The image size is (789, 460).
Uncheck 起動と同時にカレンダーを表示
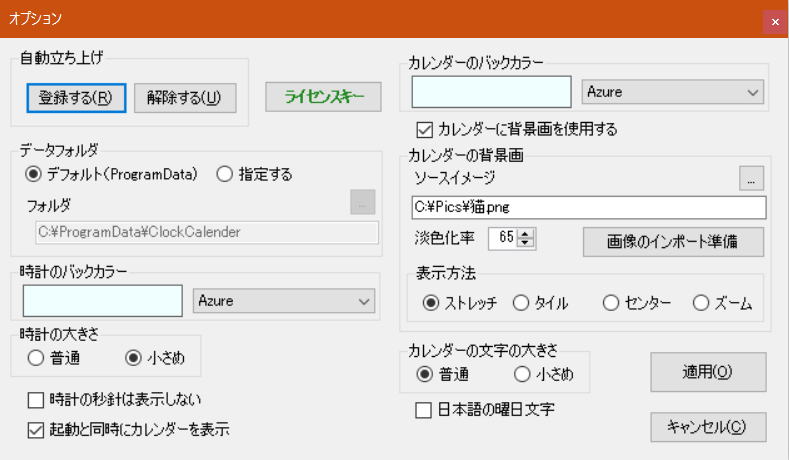(36, 430)
